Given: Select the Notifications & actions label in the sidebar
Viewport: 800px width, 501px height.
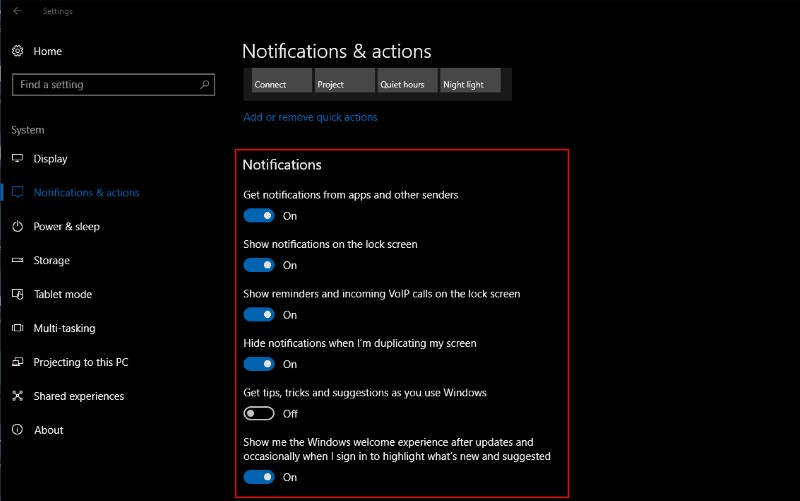Looking at the screenshot, I should 86,192.
